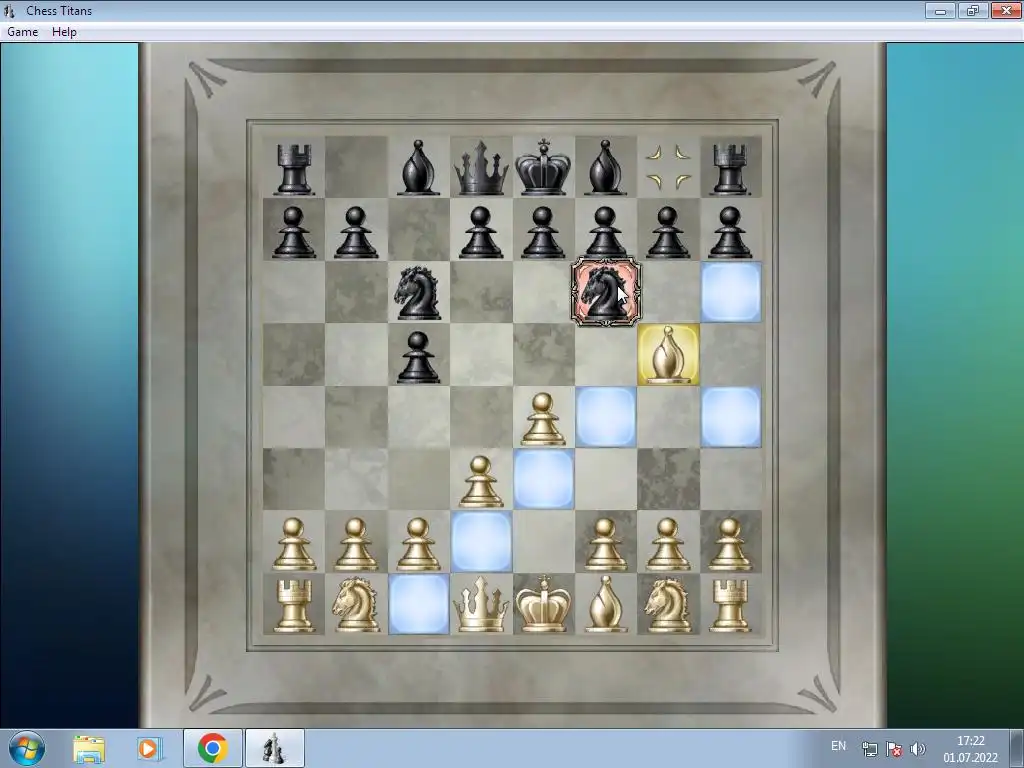Open the Windows Start menu
This screenshot has height=768, width=1024.
pyautogui.click(x=27, y=748)
